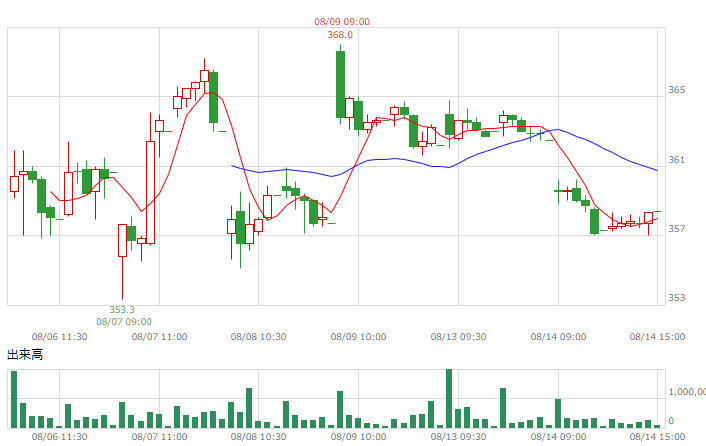
Task: Click price chart date label 08/09 10:00
Action: point(358,337)
